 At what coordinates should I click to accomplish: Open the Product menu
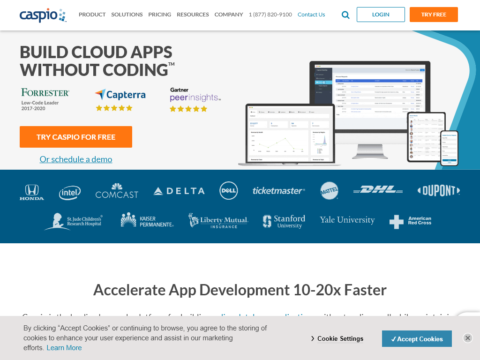(x=92, y=15)
